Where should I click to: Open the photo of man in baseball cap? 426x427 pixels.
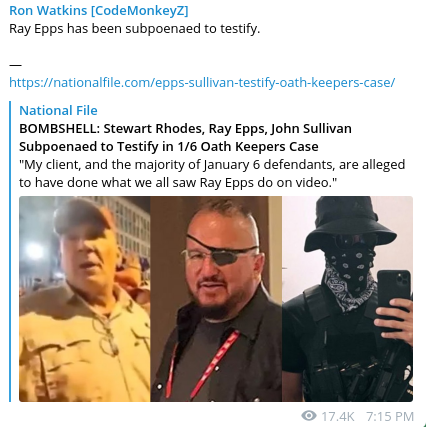coord(85,299)
